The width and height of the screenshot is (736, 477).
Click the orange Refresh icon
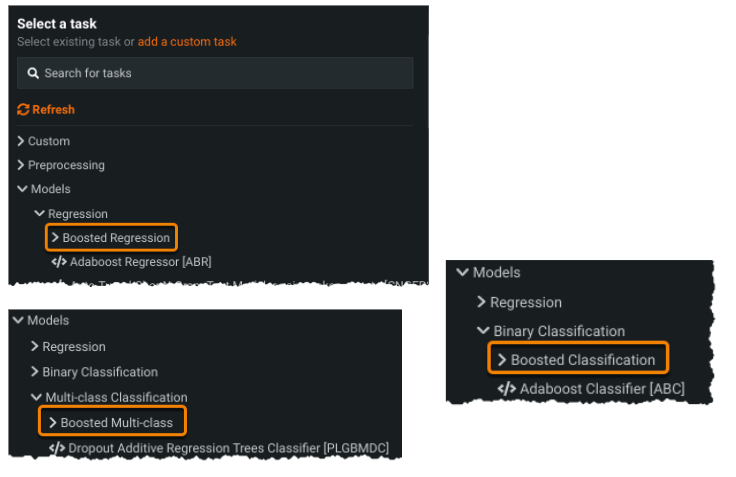pos(23,110)
